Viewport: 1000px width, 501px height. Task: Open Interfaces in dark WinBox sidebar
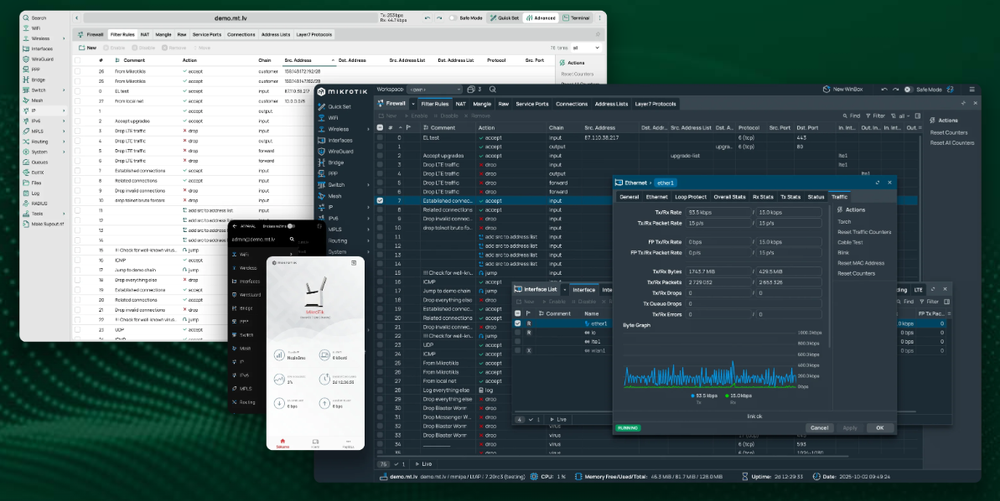point(335,140)
